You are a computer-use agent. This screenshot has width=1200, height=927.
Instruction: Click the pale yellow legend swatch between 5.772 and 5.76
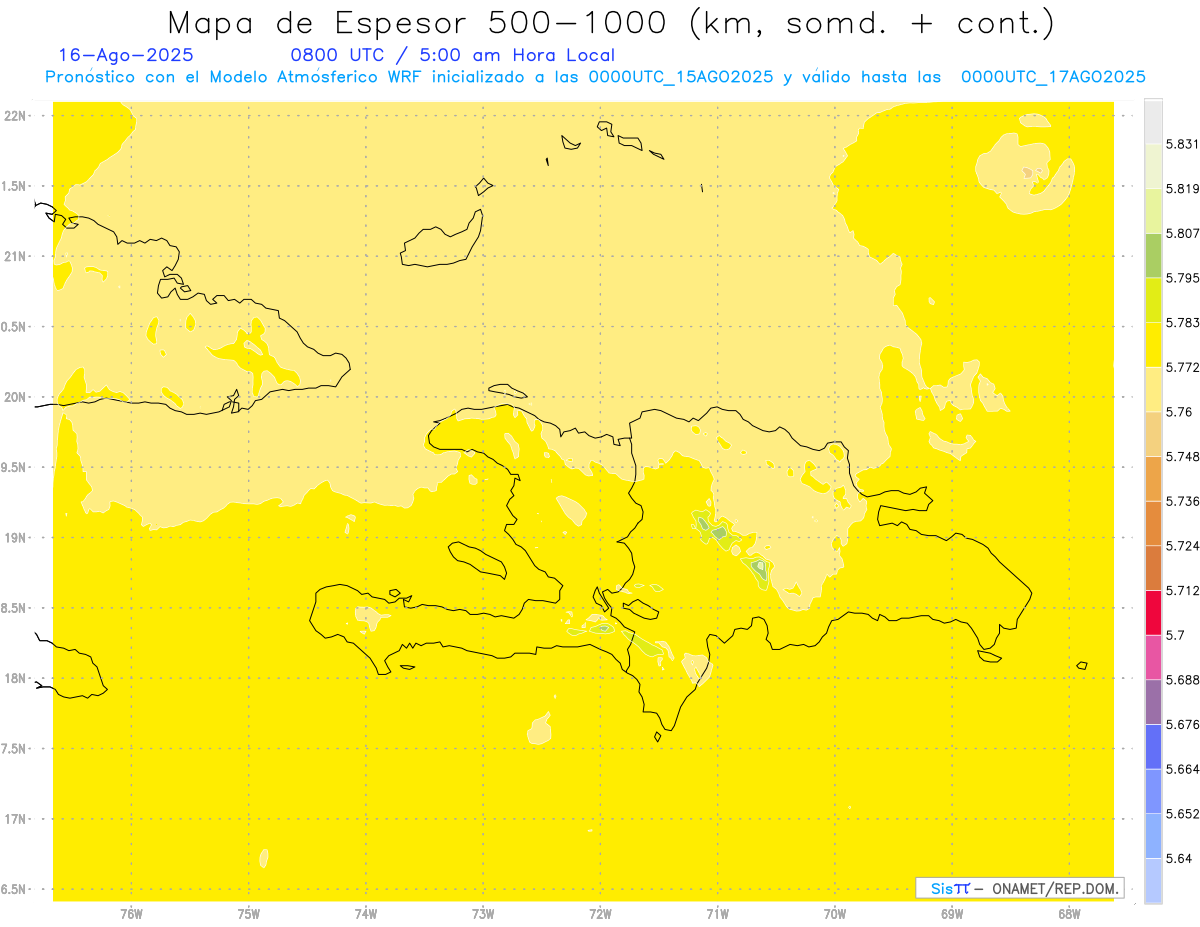click(x=1153, y=389)
